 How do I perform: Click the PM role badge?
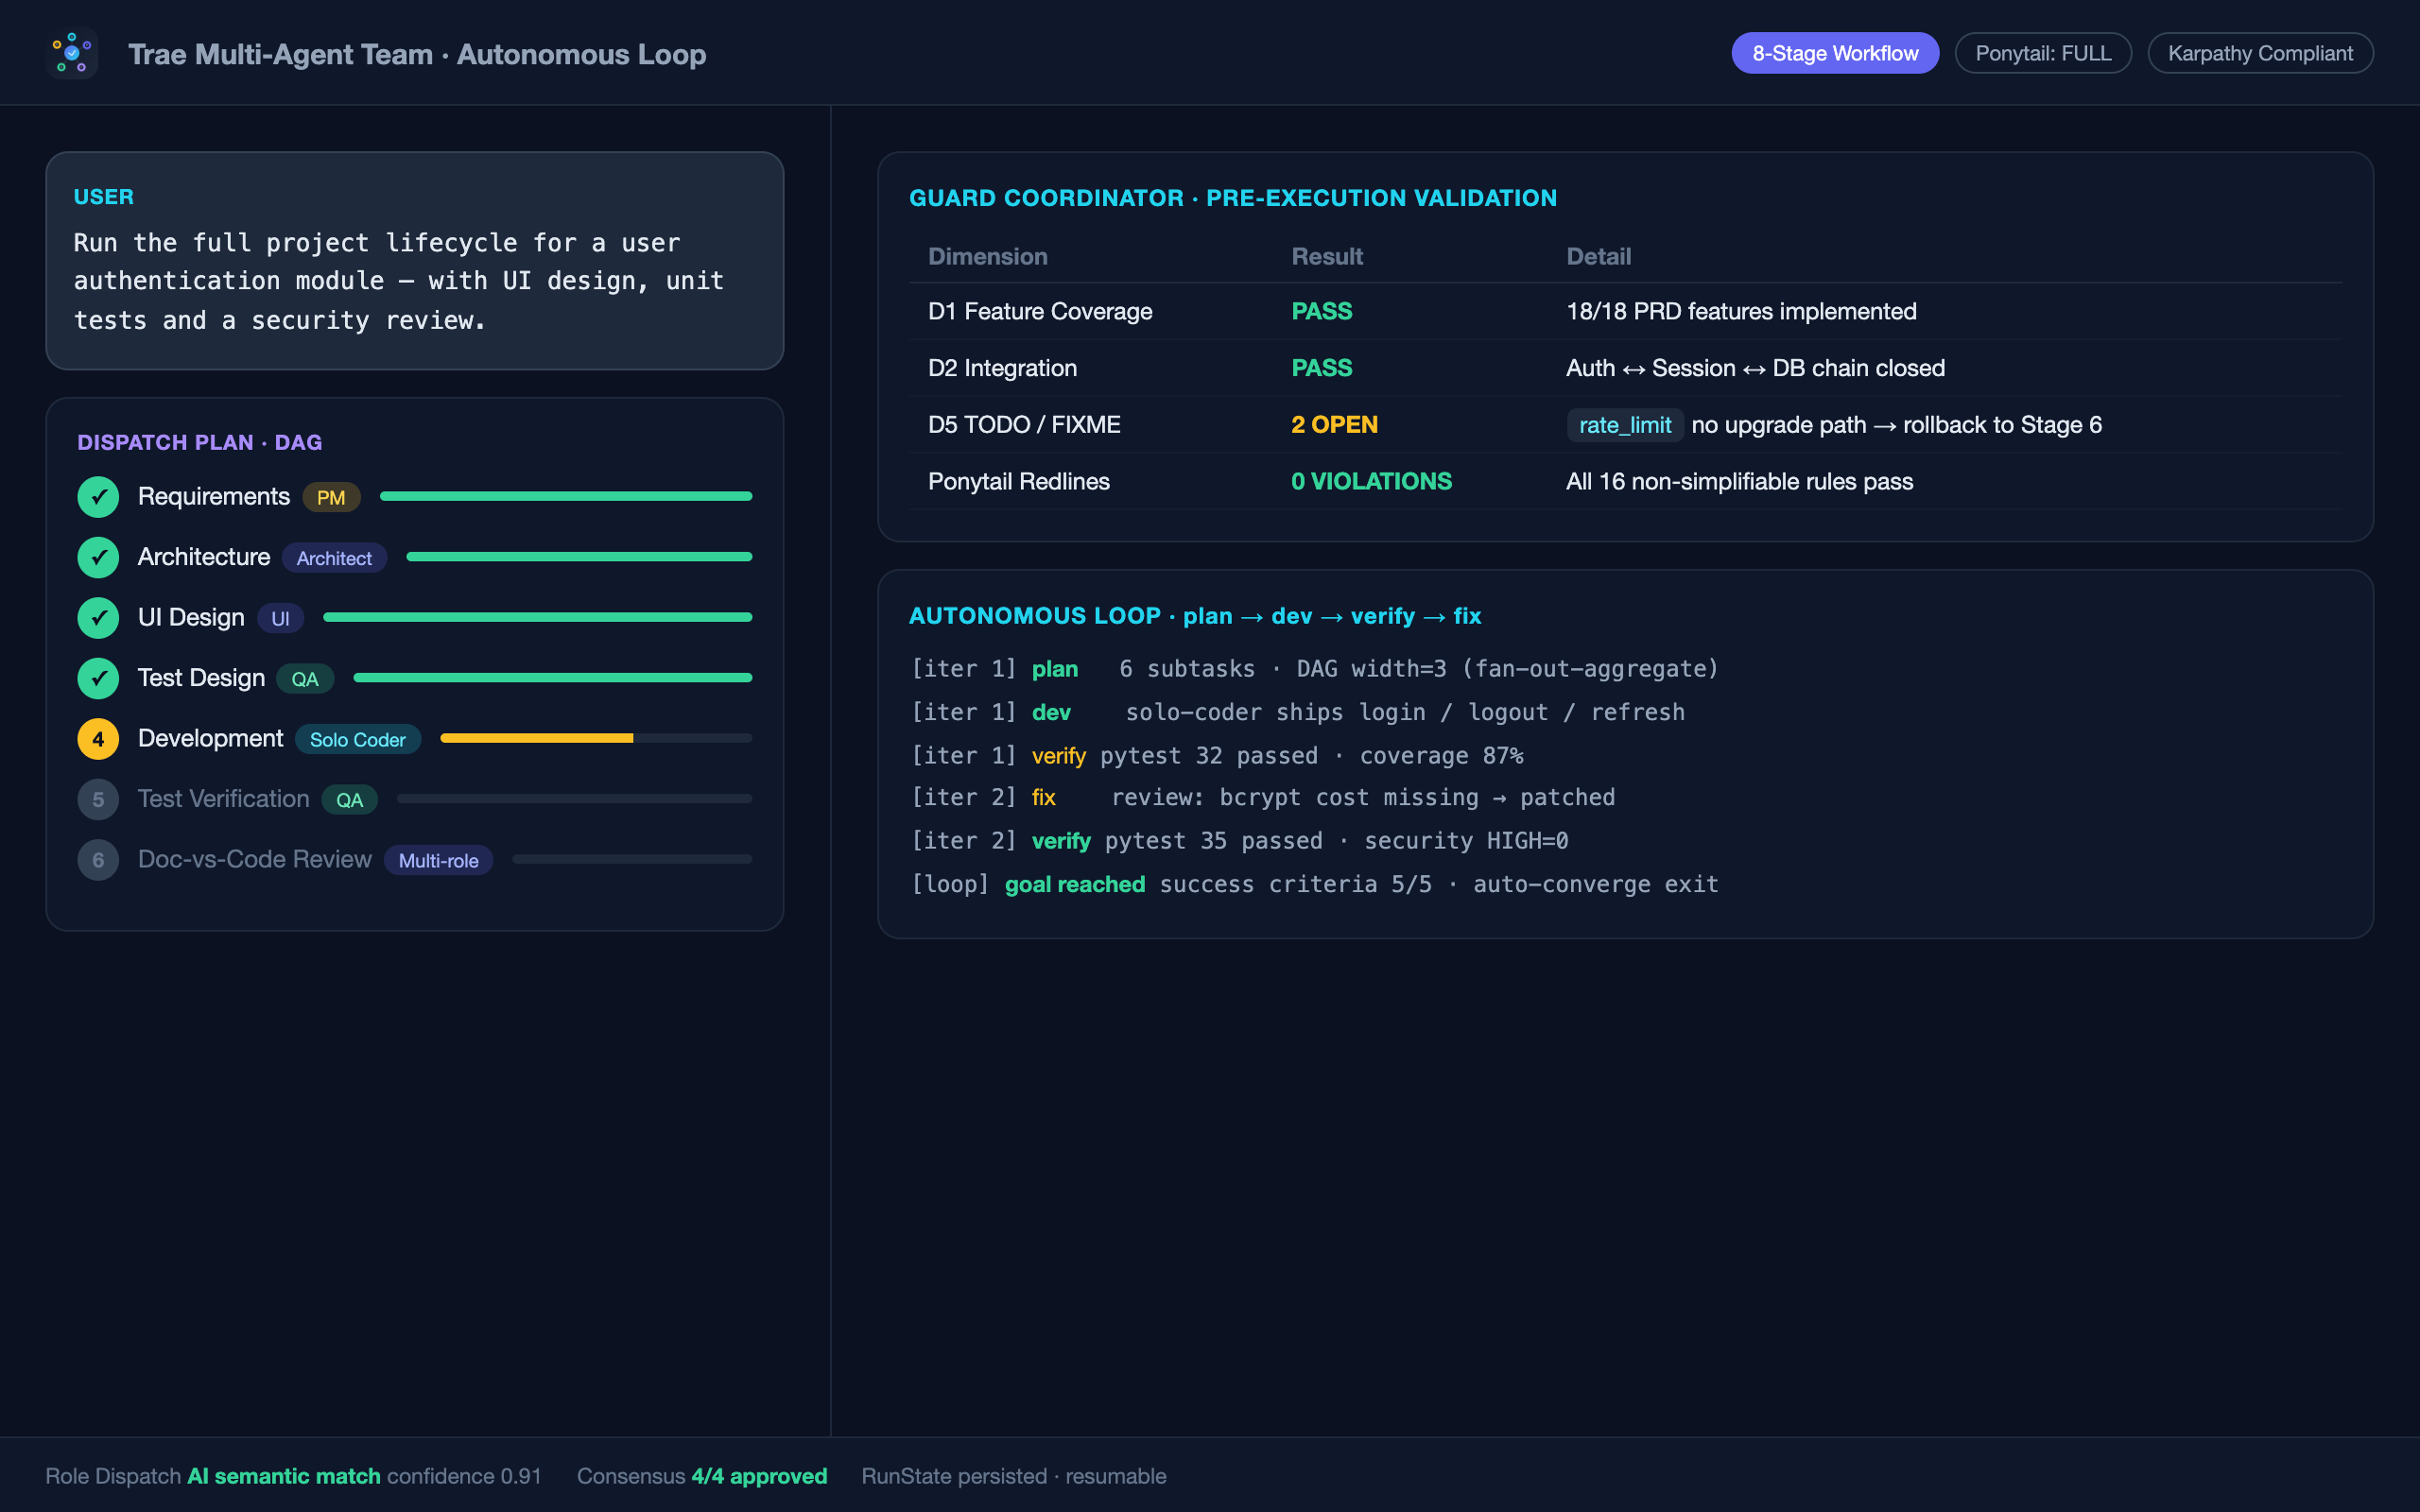tap(331, 497)
